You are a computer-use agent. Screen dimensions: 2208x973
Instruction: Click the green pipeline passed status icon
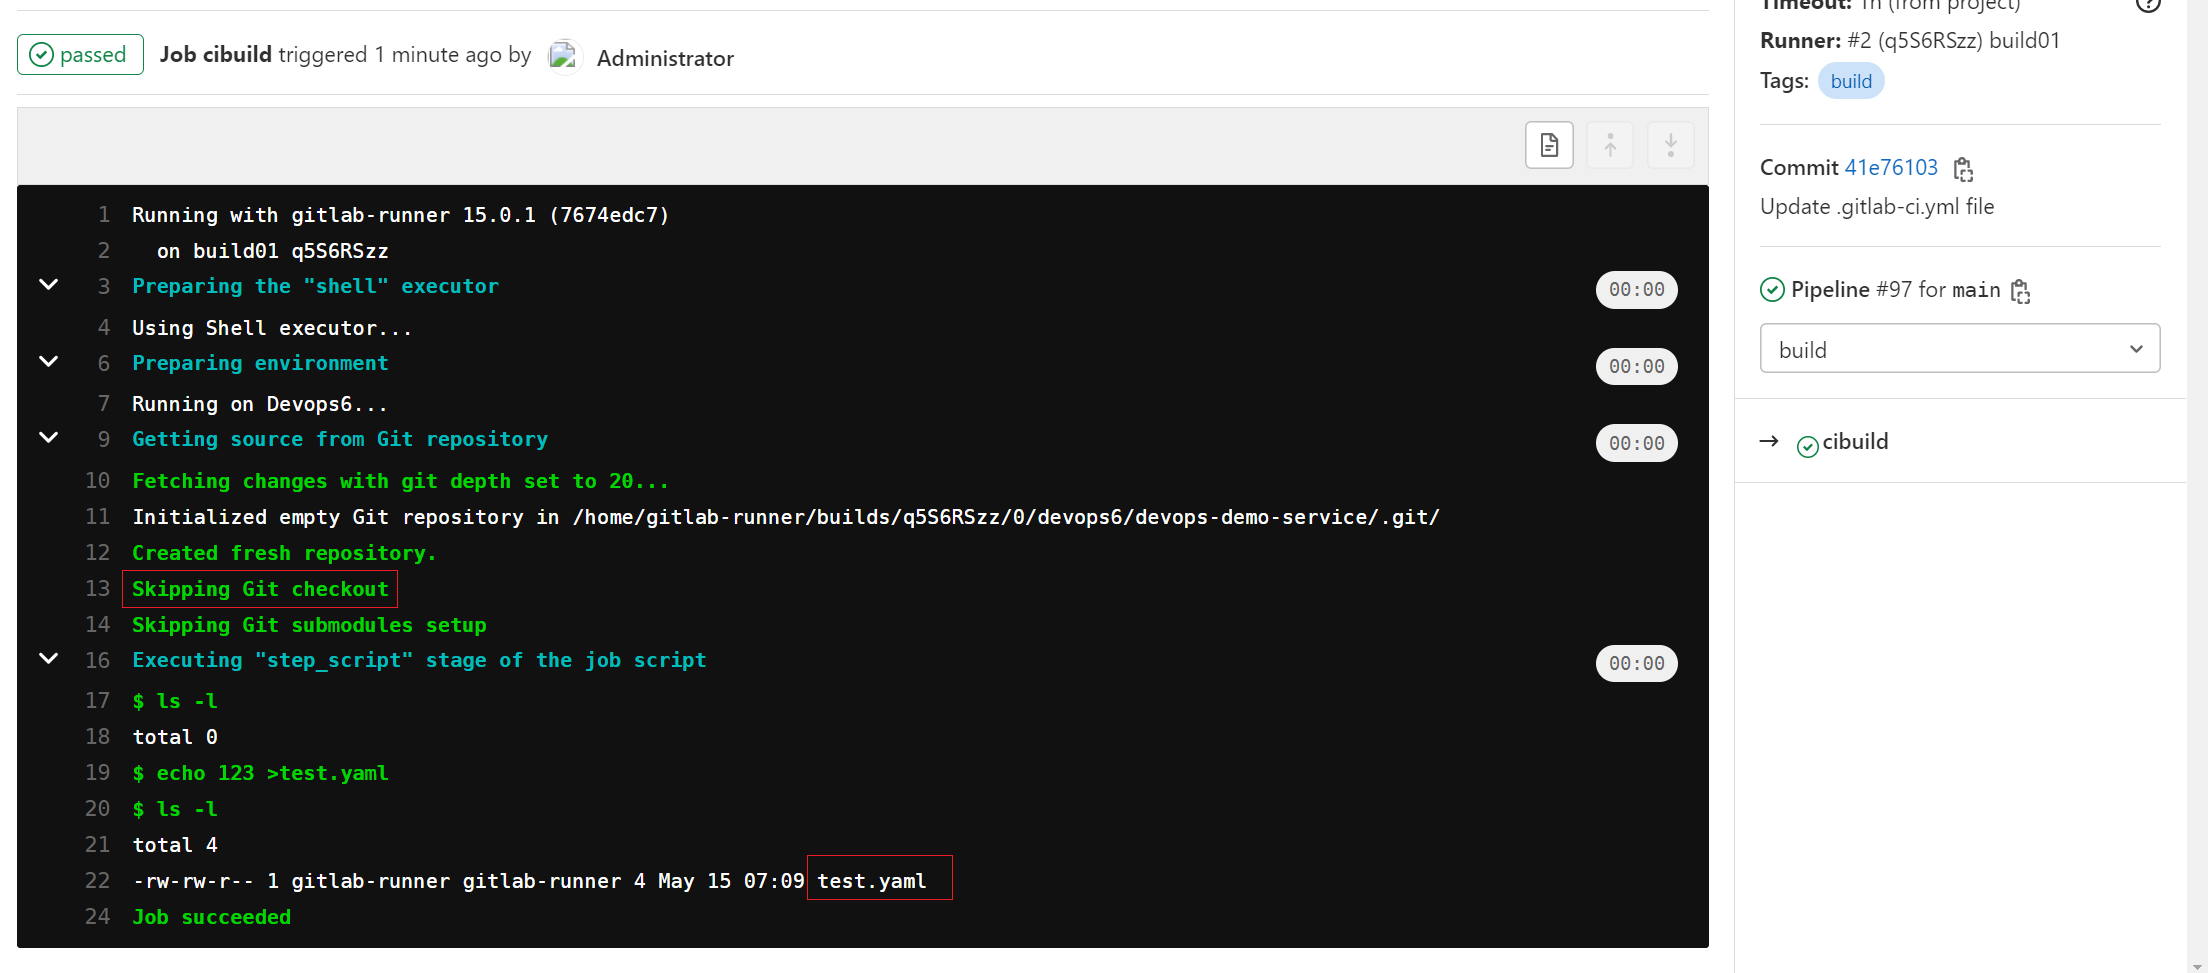[x=1772, y=290]
